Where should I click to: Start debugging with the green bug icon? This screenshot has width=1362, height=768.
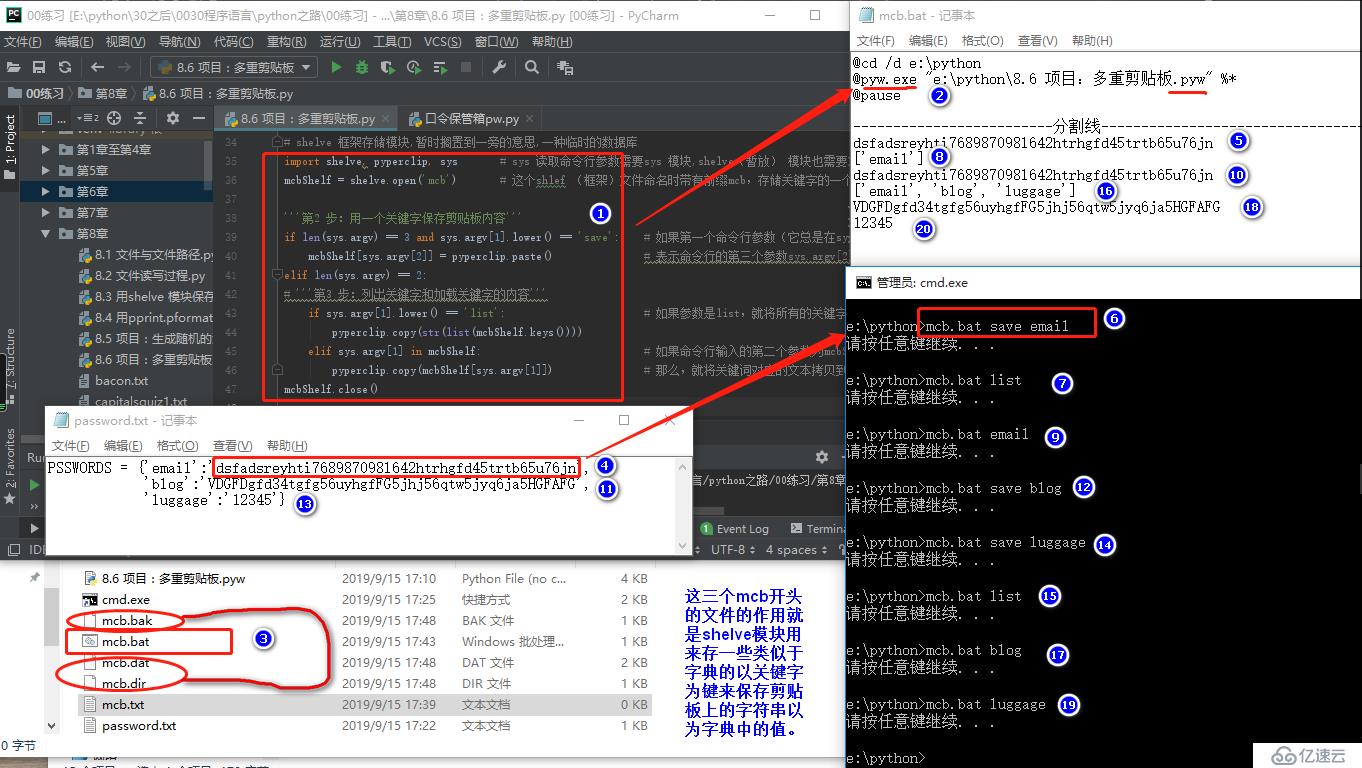[362, 67]
